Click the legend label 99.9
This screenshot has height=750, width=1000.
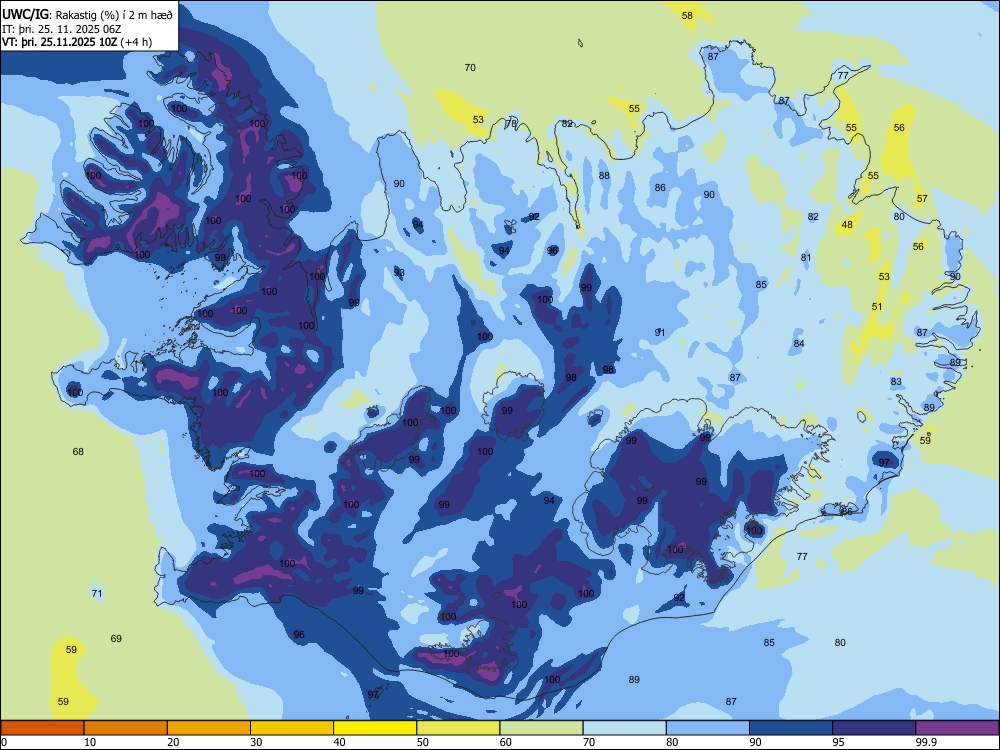925,742
